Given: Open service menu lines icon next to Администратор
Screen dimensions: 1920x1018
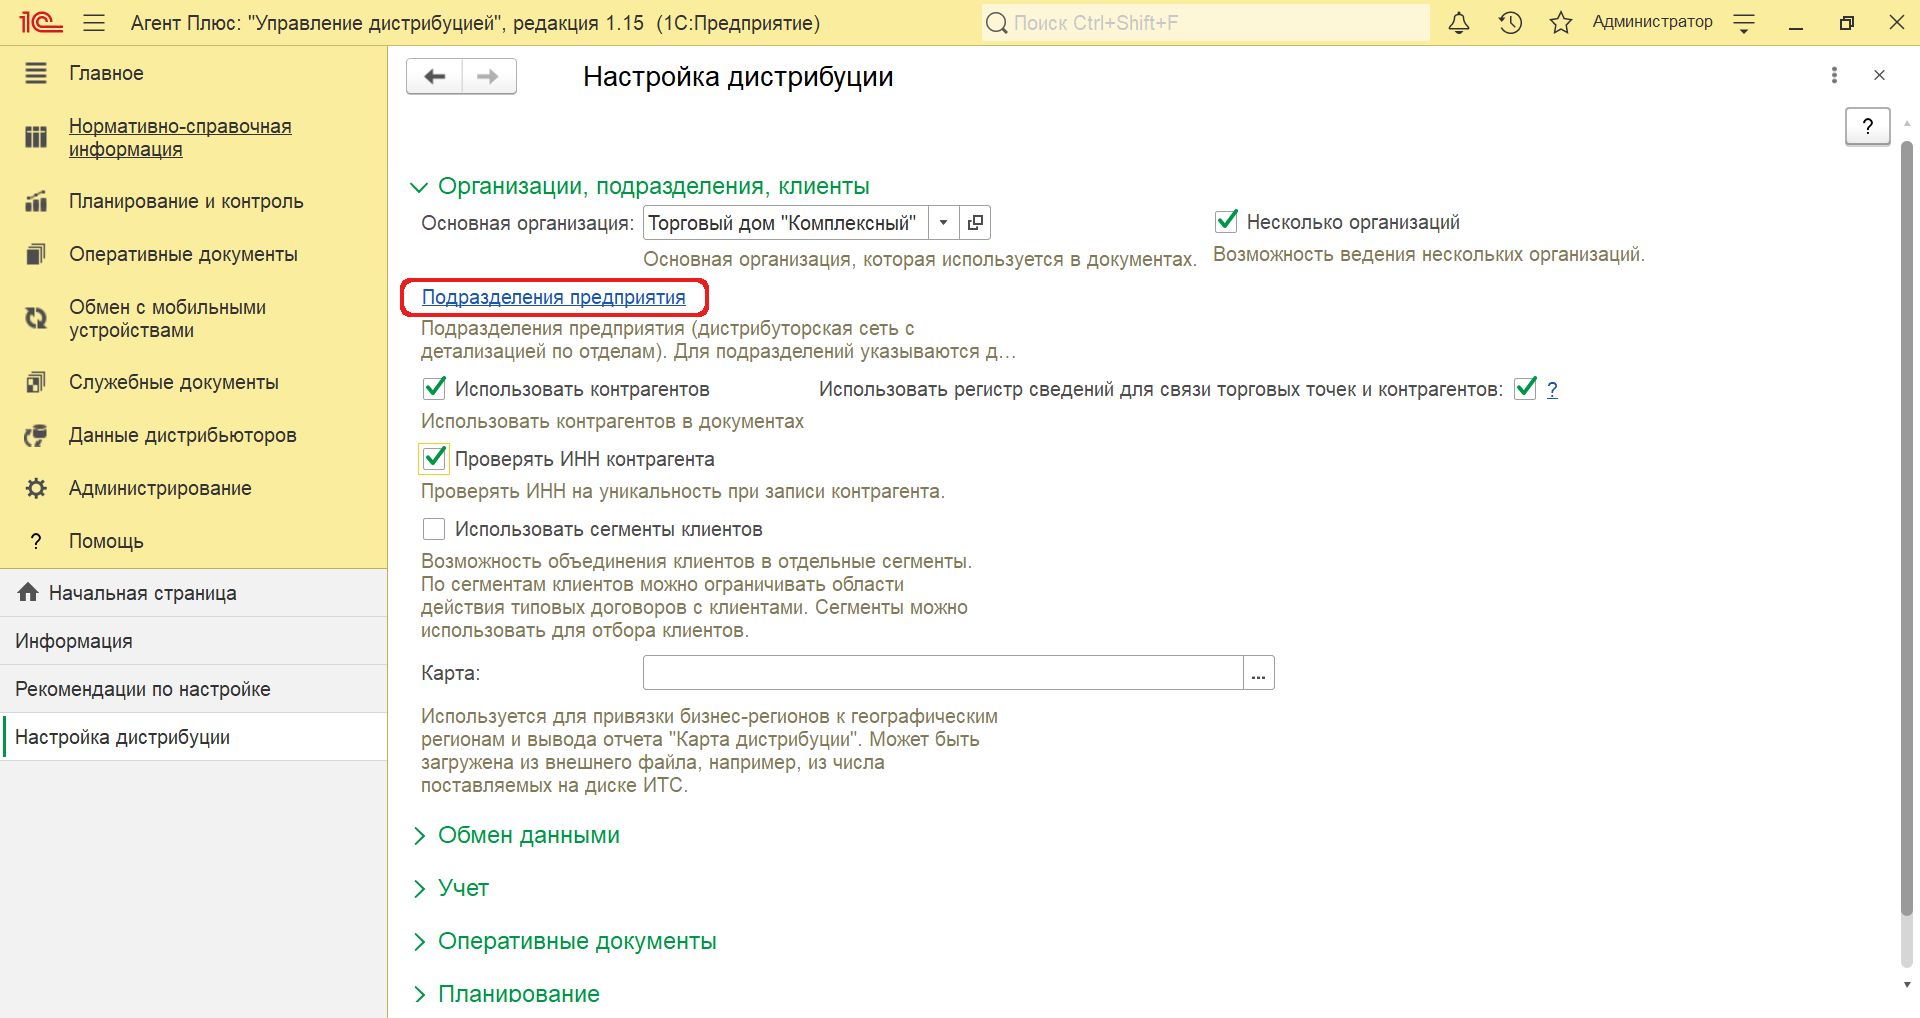Looking at the screenshot, I should [1745, 23].
